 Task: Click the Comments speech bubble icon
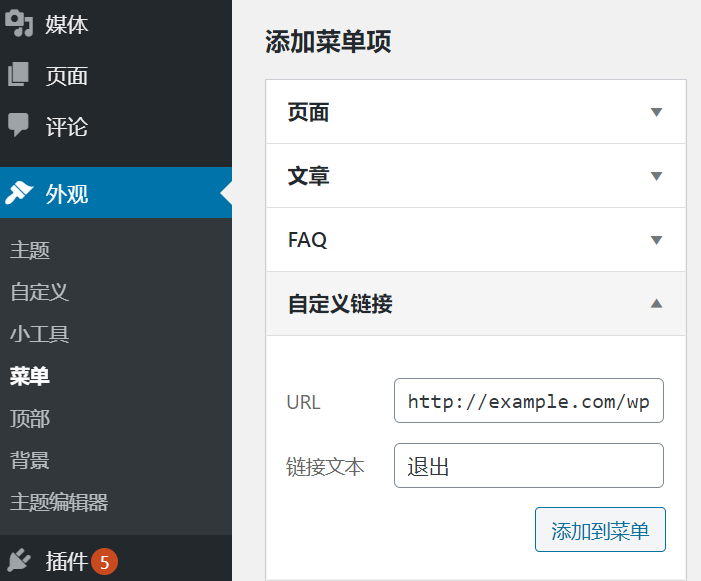(19, 126)
